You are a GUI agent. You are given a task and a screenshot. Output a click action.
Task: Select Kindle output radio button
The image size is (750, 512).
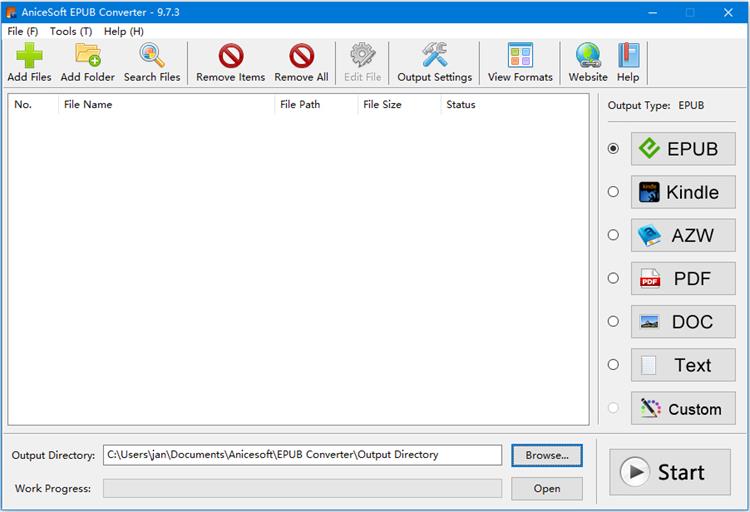tap(613, 192)
